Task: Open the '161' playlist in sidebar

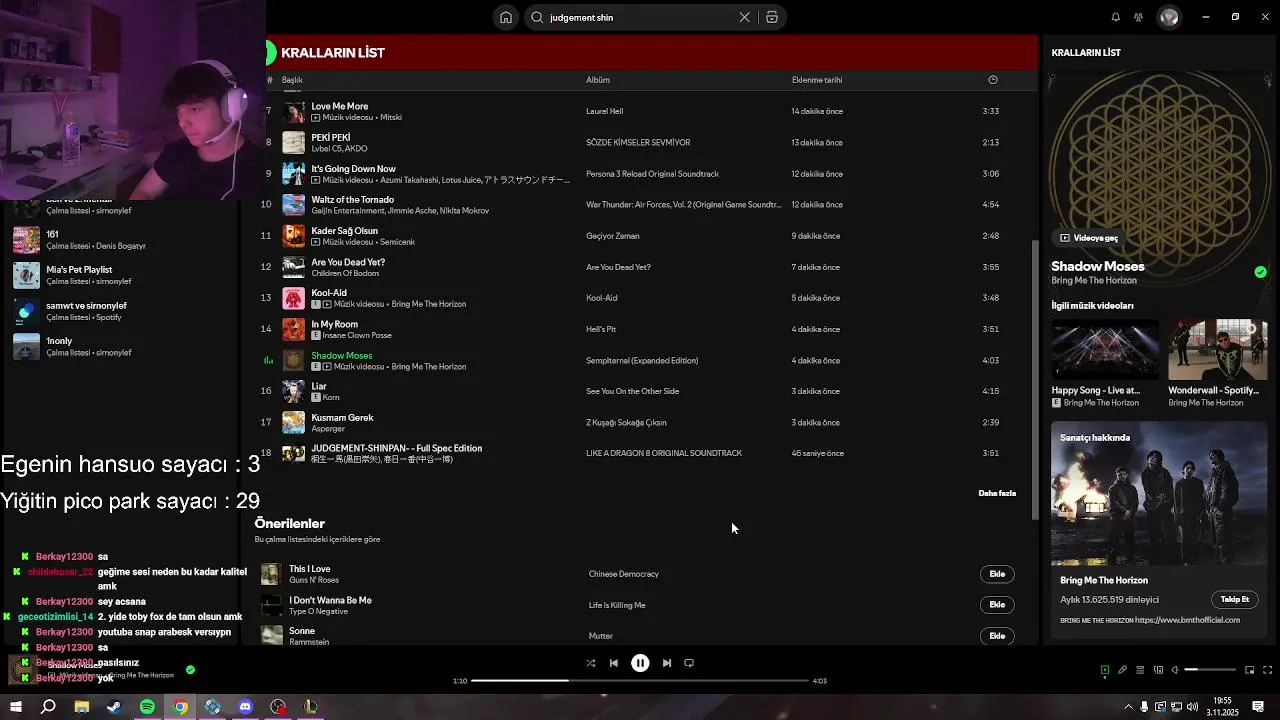Action: tap(120, 240)
